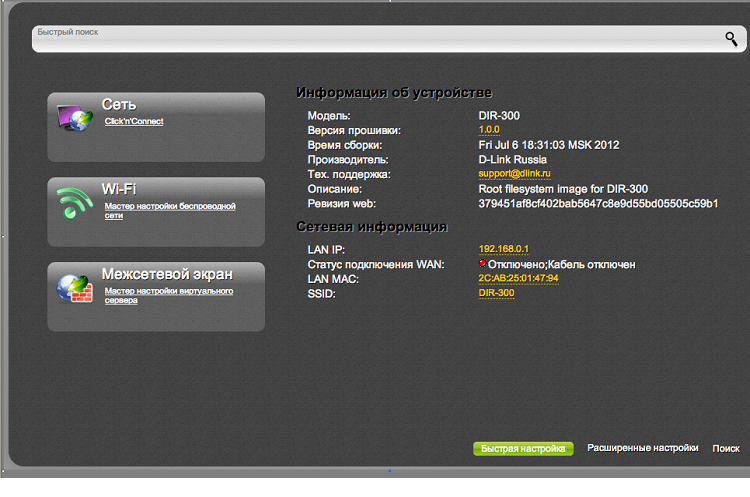This screenshot has height=497, width=750.
Task: Click the Описание label
Action: pos(334,189)
